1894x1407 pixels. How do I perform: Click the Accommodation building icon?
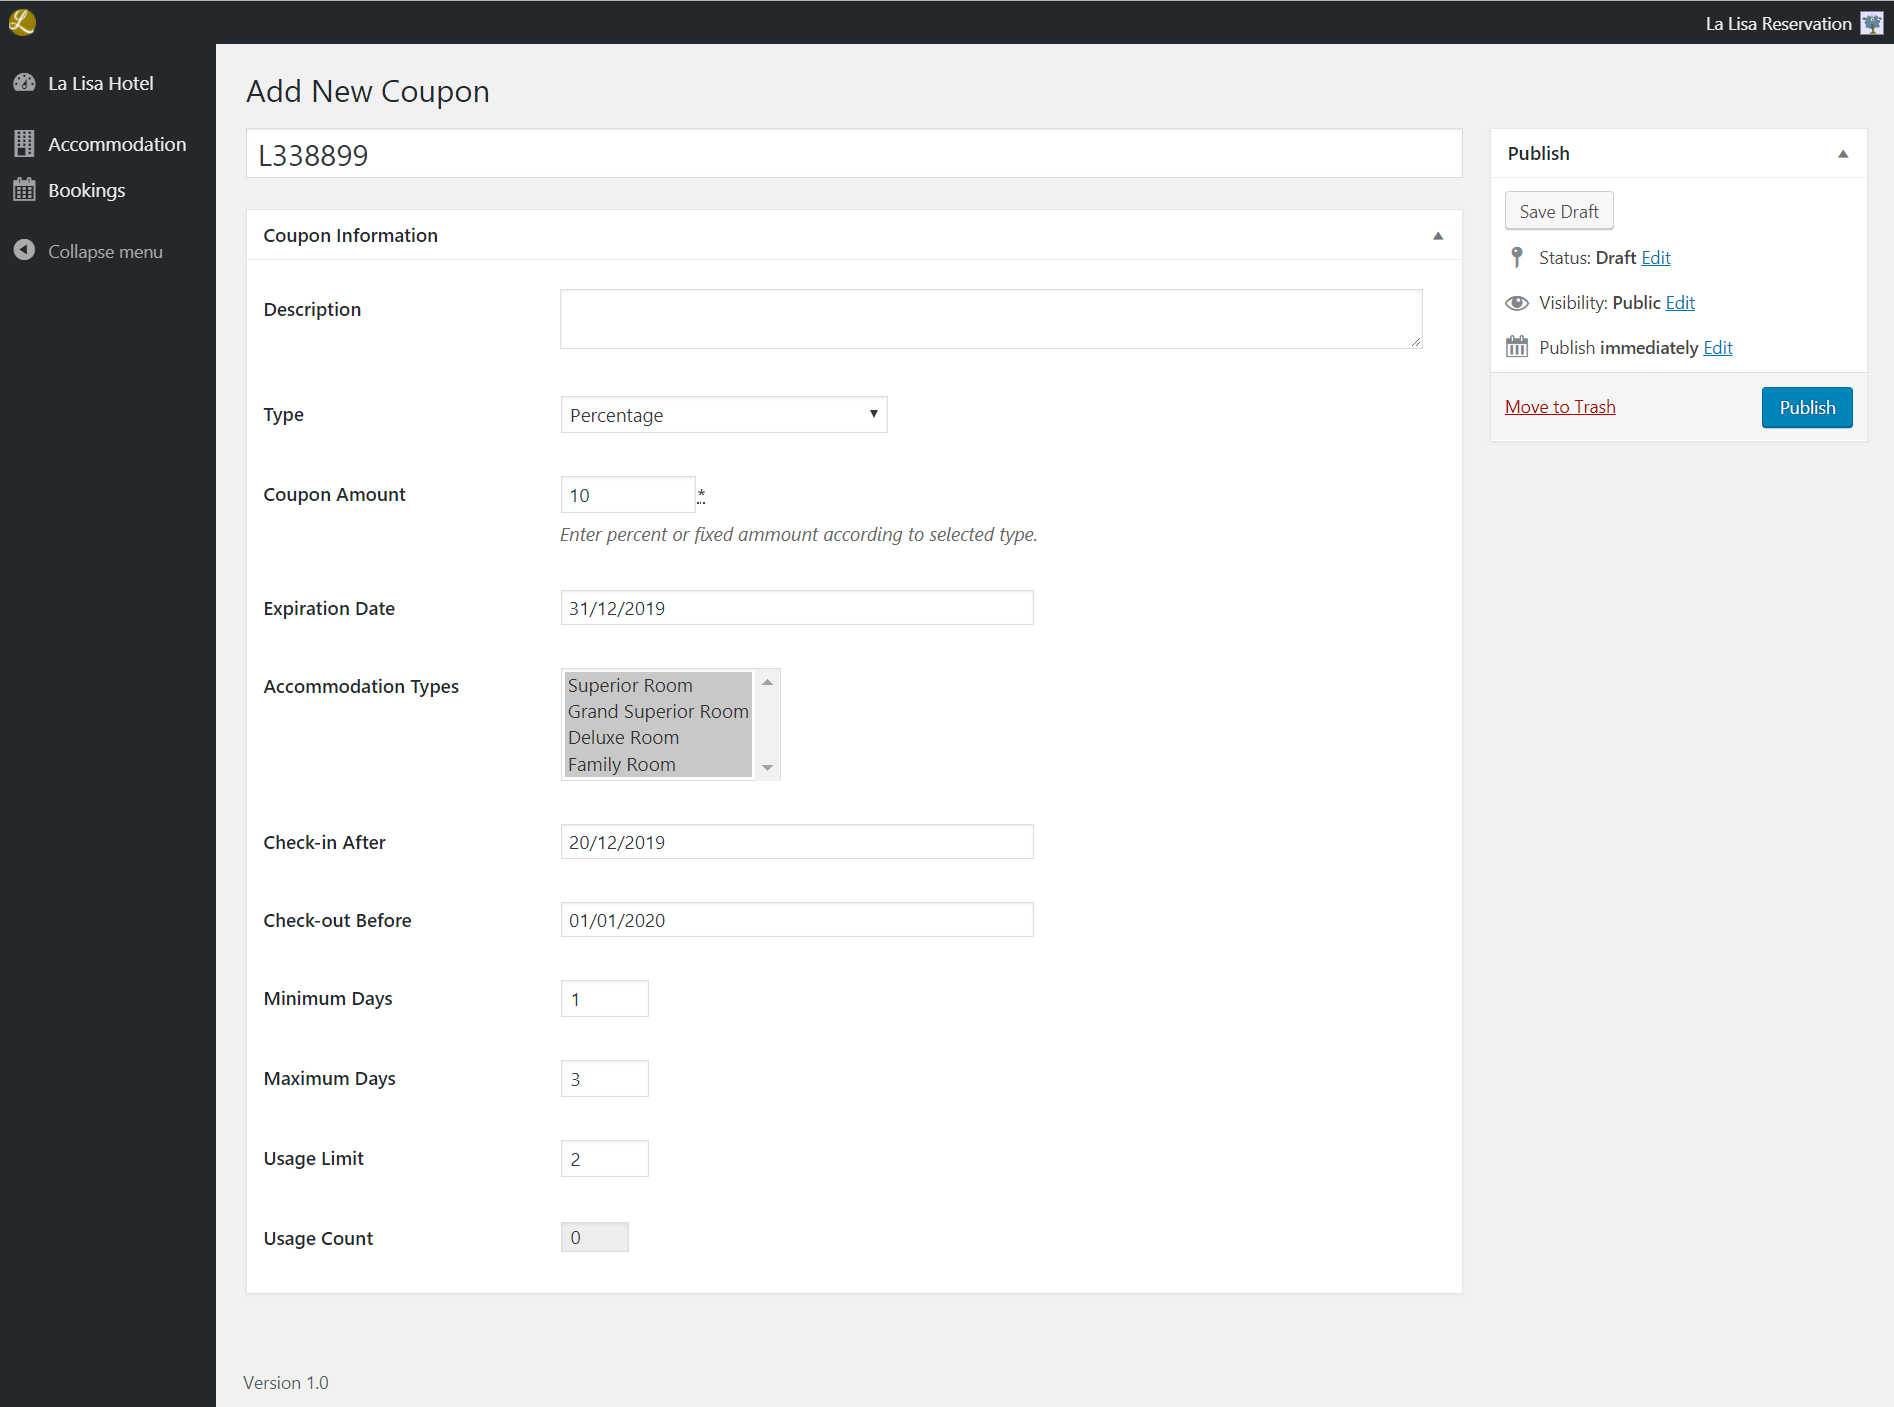pyautogui.click(x=25, y=144)
